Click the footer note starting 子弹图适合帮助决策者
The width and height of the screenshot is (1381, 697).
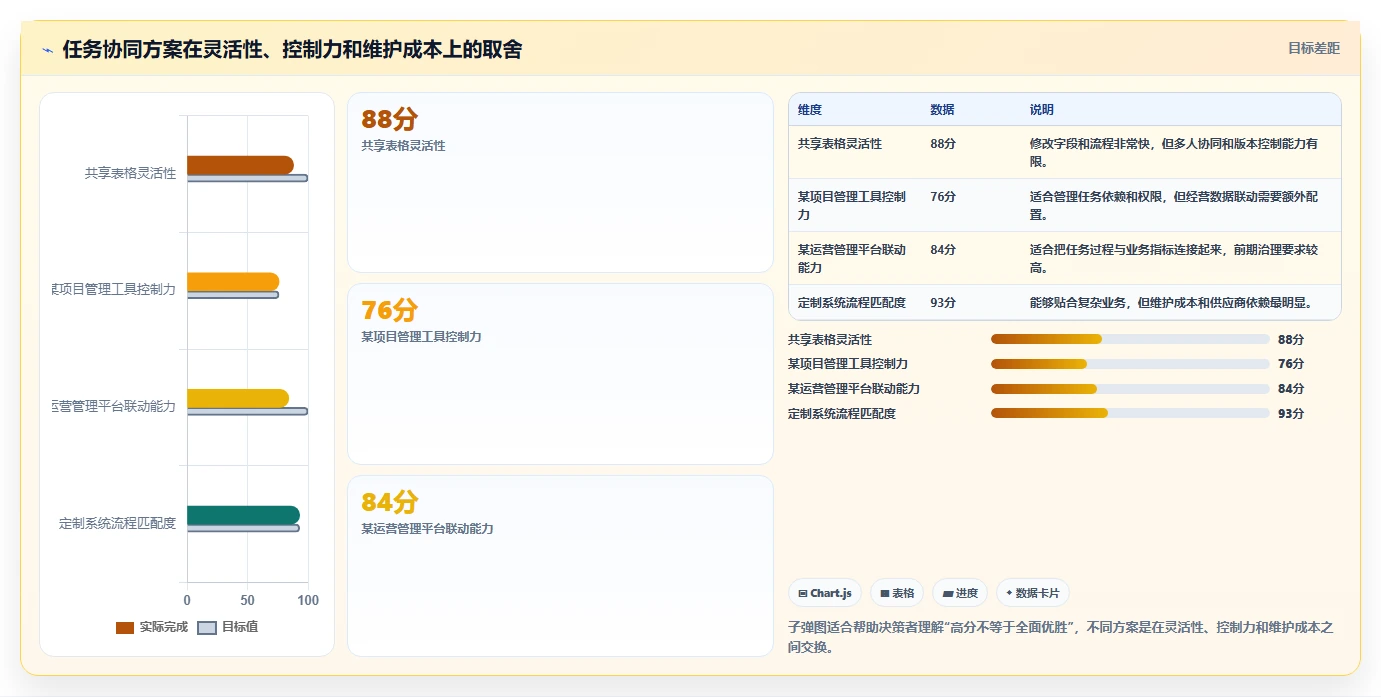pos(1060,637)
